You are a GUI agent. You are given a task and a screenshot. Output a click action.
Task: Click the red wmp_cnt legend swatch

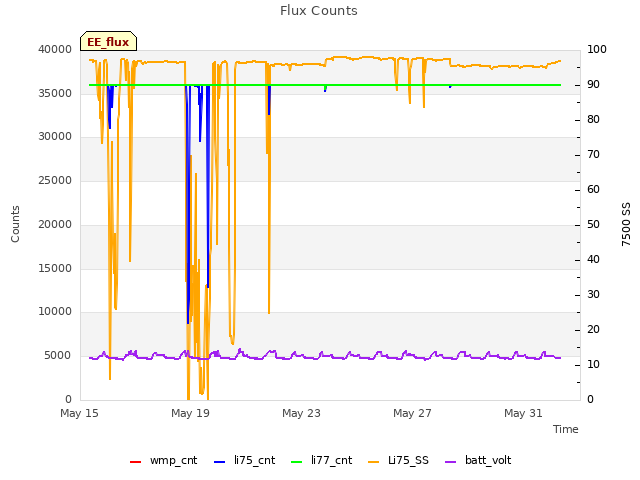(x=135, y=462)
